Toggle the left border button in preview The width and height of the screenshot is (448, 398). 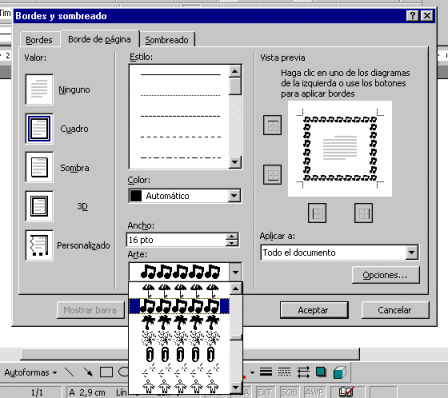coord(317,213)
